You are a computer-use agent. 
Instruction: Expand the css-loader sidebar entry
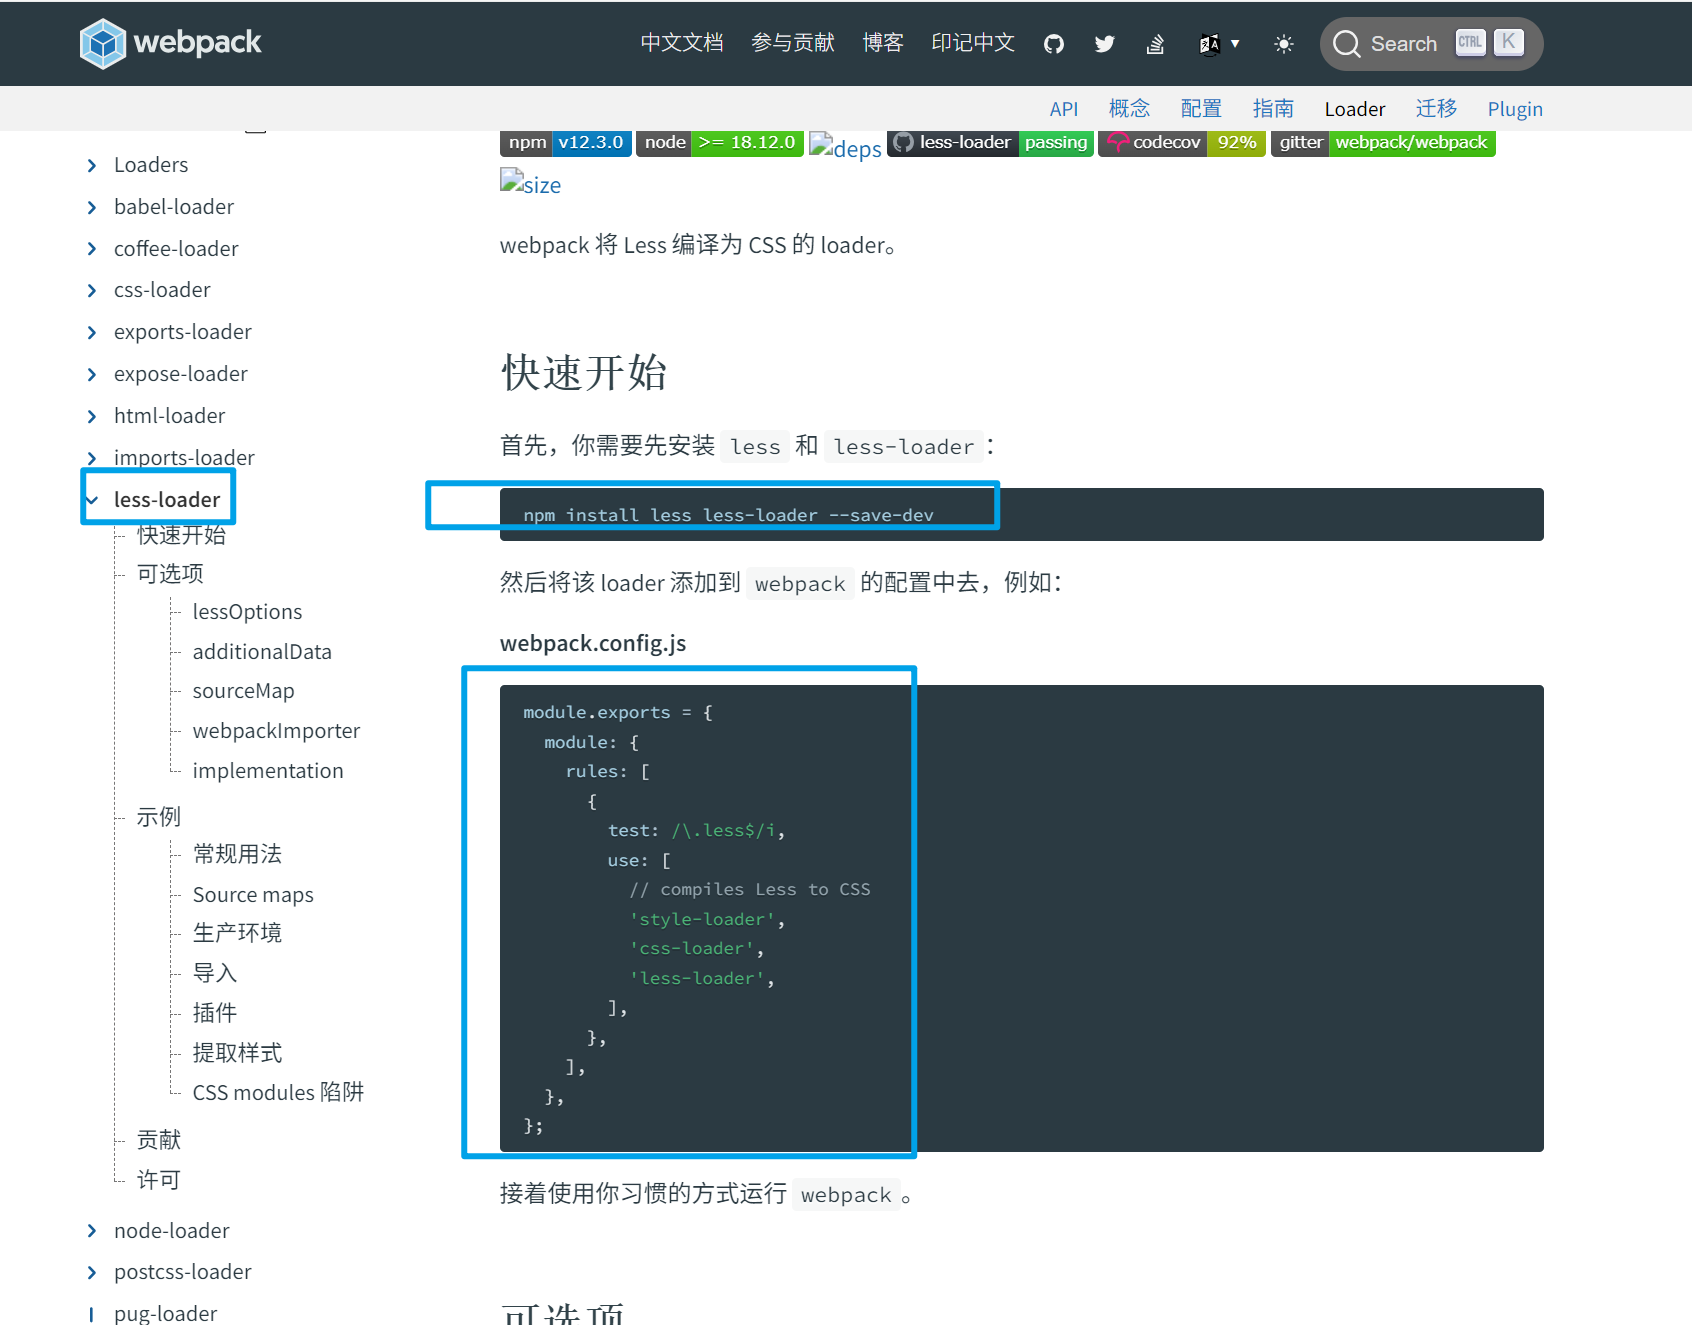tap(162, 289)
